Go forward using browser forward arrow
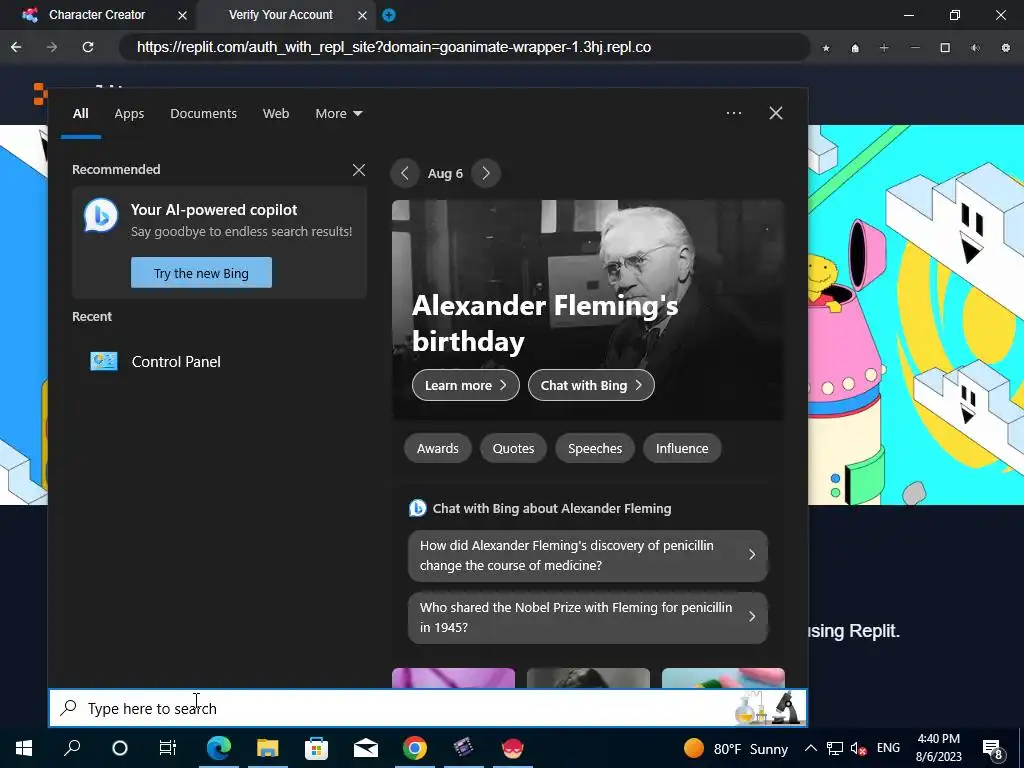 click(52, 47)
